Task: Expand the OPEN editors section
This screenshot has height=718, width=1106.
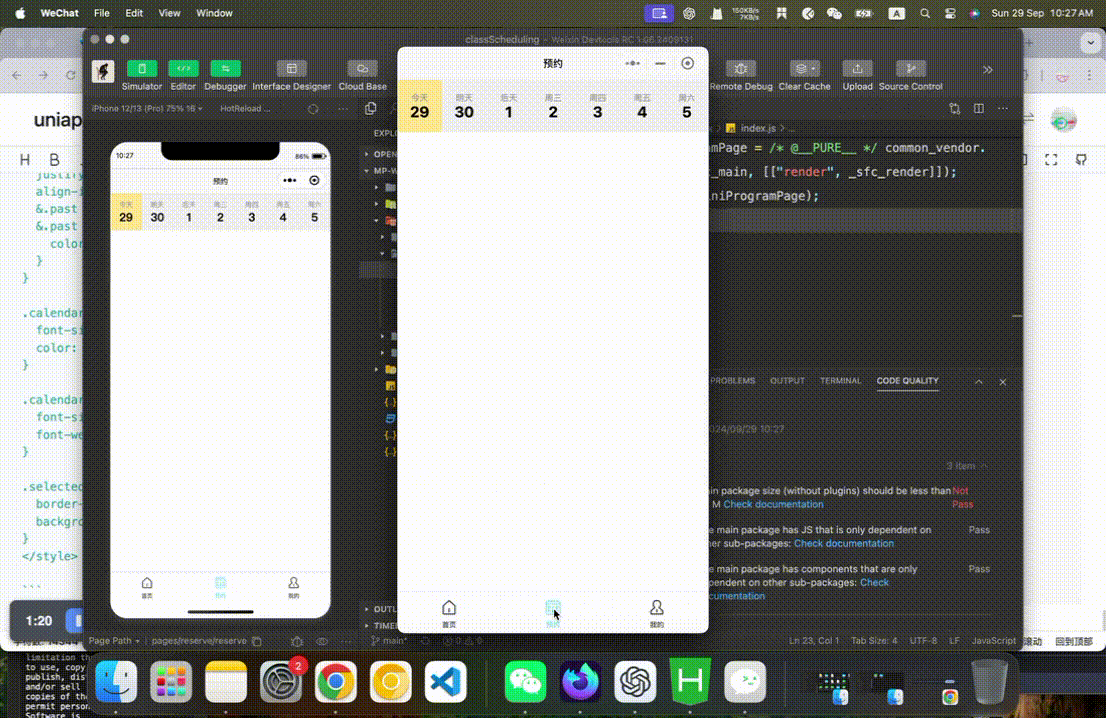Action: pyautogui.click(x=382, y=154)
